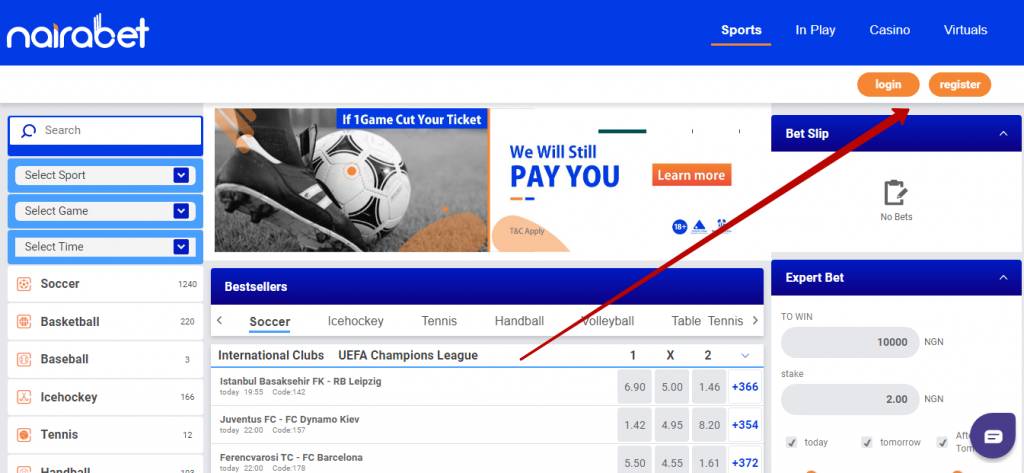Screen dimensions: 1024x473
Task: Click the Basketball icon in sidebar
Action: pos(24,321)
